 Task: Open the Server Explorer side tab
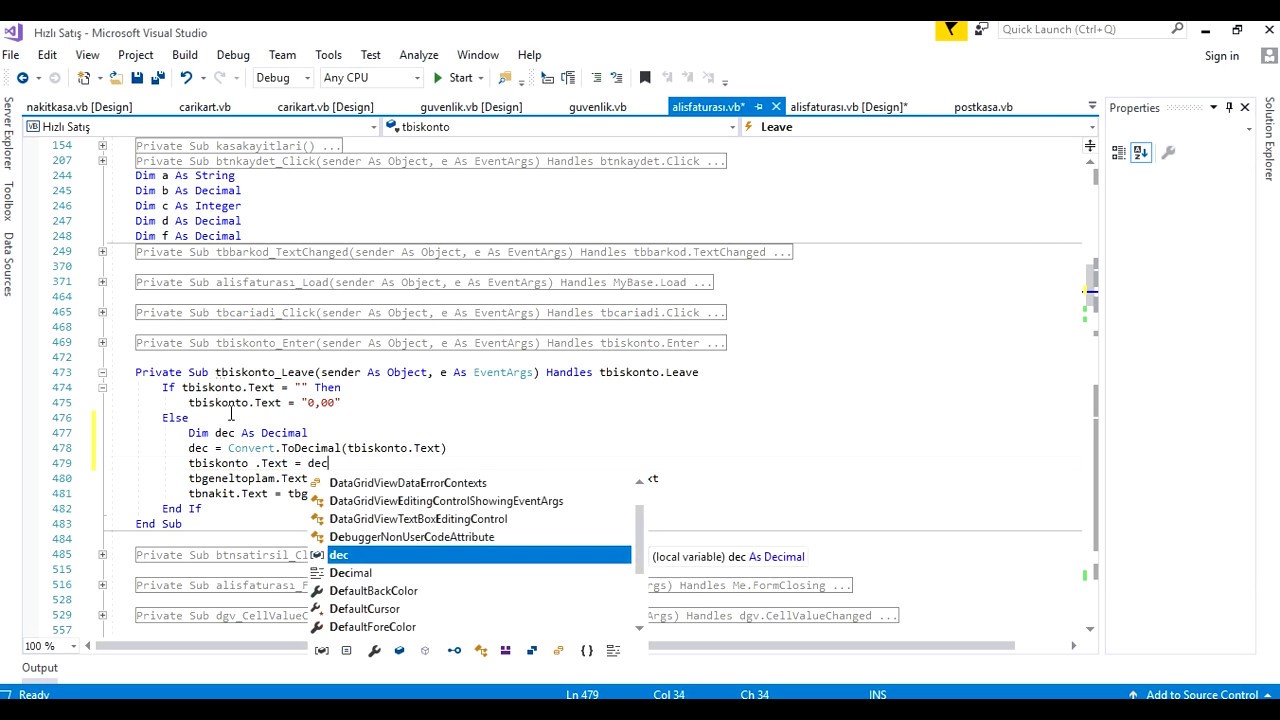point(8,134)
